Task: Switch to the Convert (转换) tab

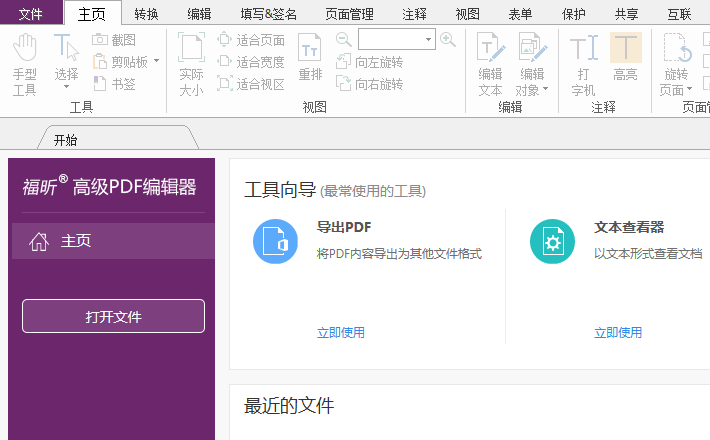Action: pyautogui.click(x=146, y=14)
